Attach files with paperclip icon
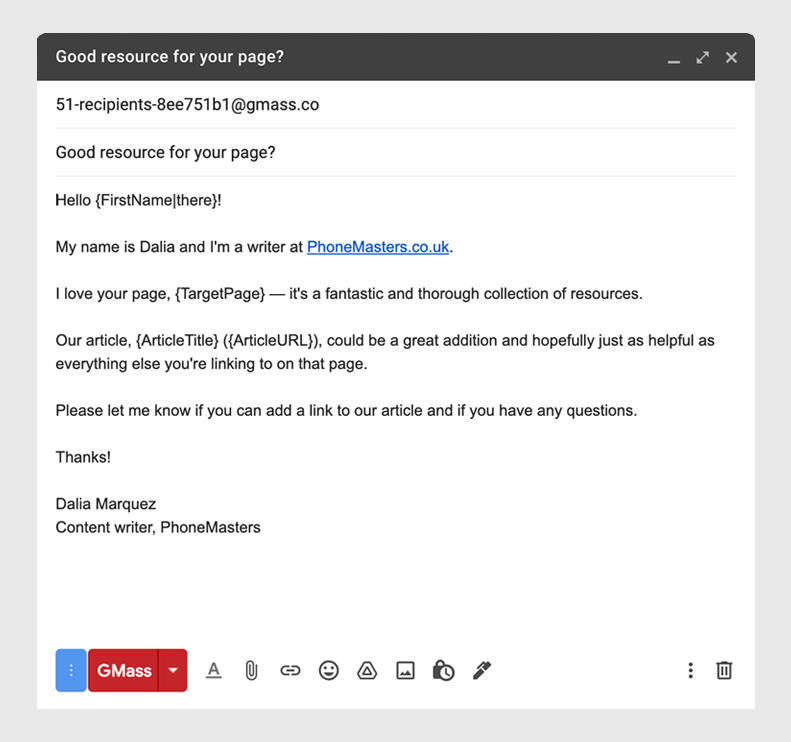Viewport: 791px width, 742px height. click(x=251, y=670)
